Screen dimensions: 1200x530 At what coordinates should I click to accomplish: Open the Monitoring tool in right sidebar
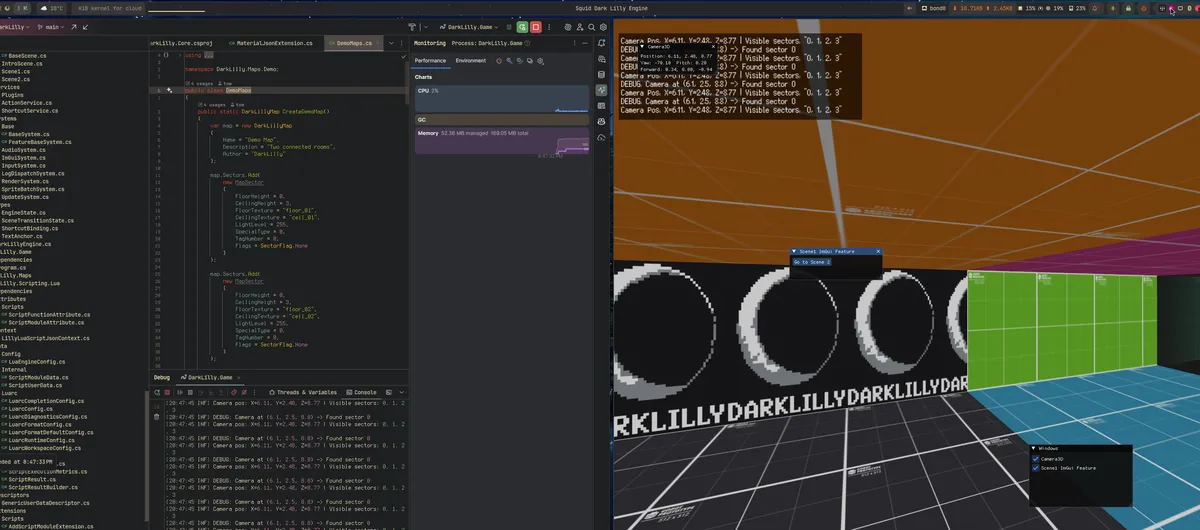coord(601,90)
